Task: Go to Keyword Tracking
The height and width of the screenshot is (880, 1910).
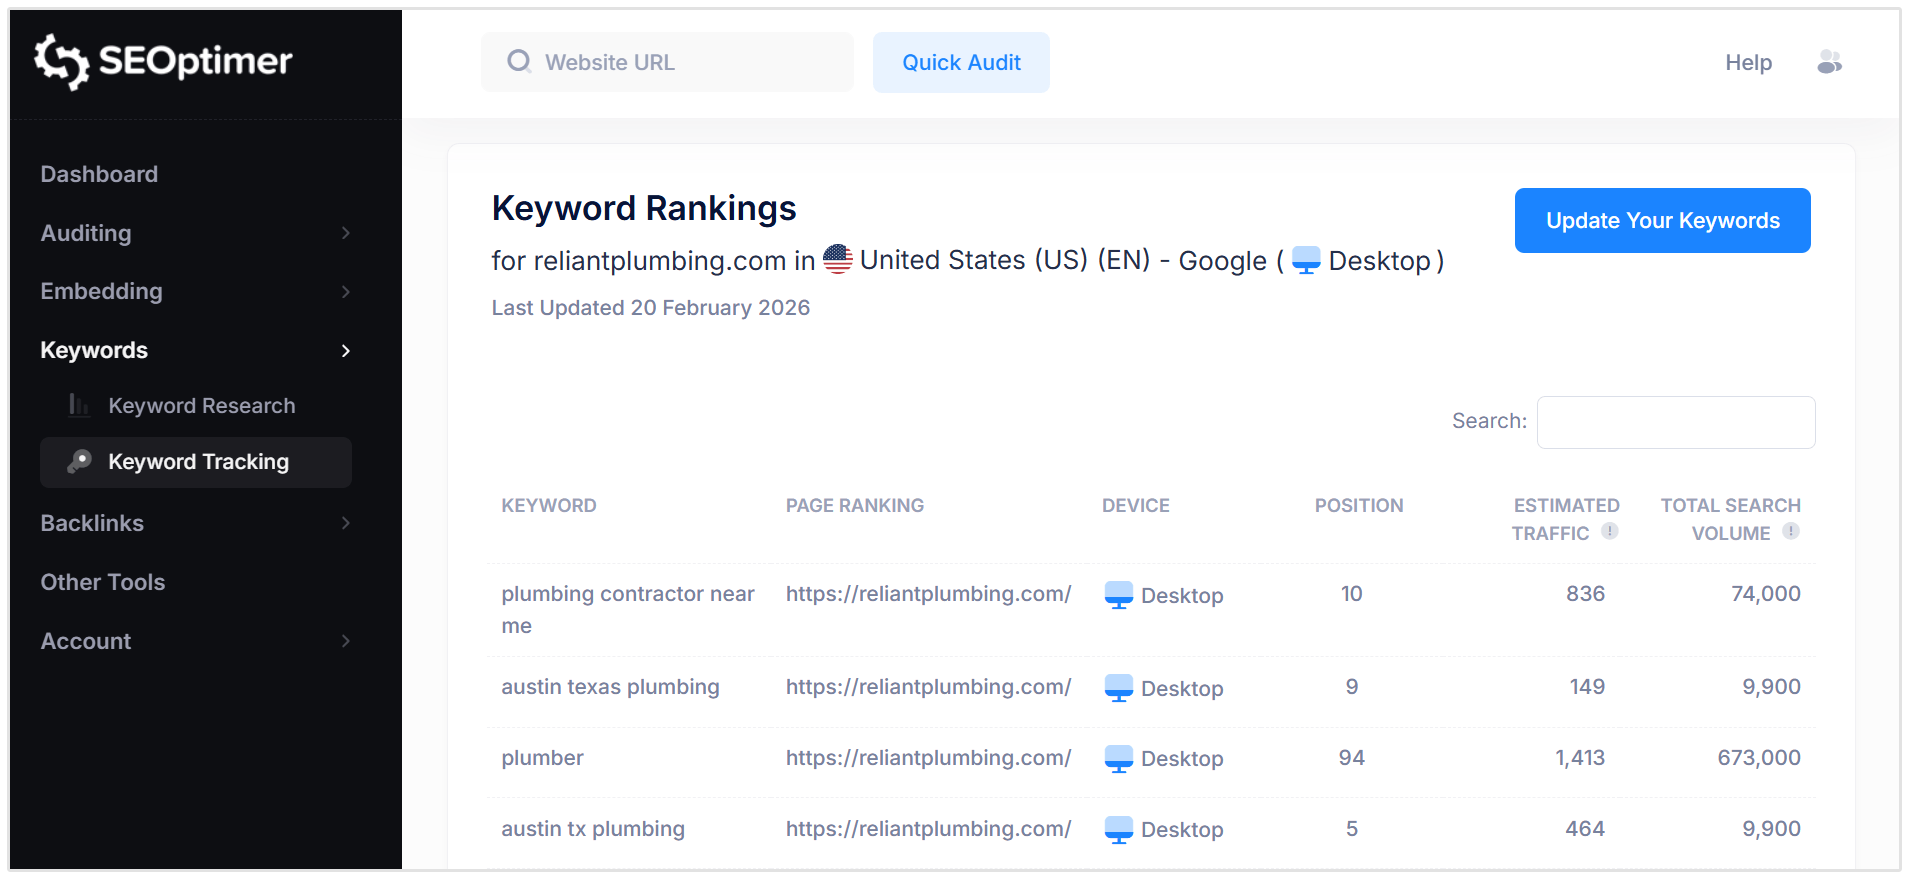Action: point(198,461)
